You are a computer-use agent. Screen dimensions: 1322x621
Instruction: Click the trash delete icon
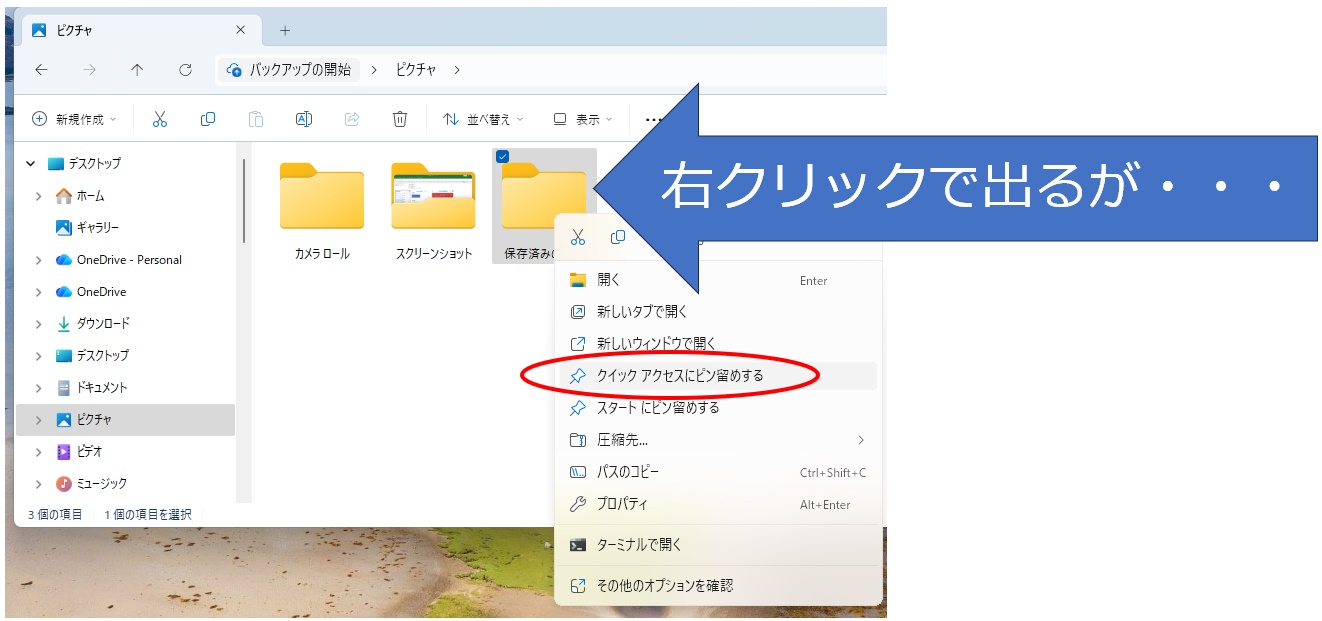(x=400, y=119)
